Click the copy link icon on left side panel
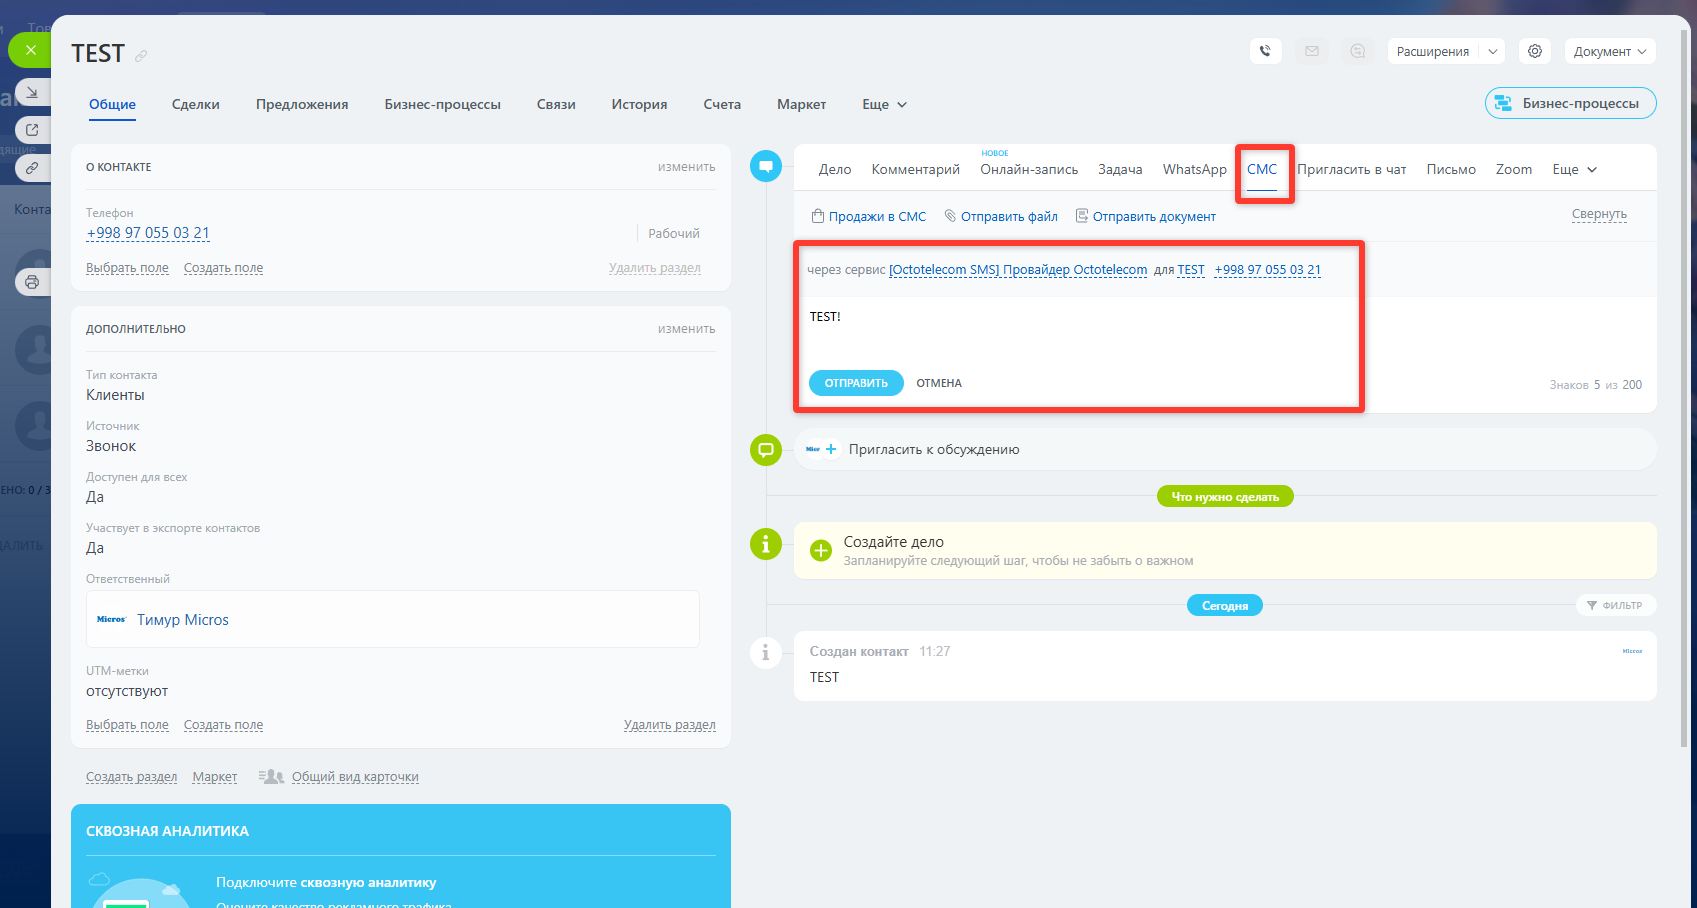The image size is (1697, 908). tap(32, 168)
